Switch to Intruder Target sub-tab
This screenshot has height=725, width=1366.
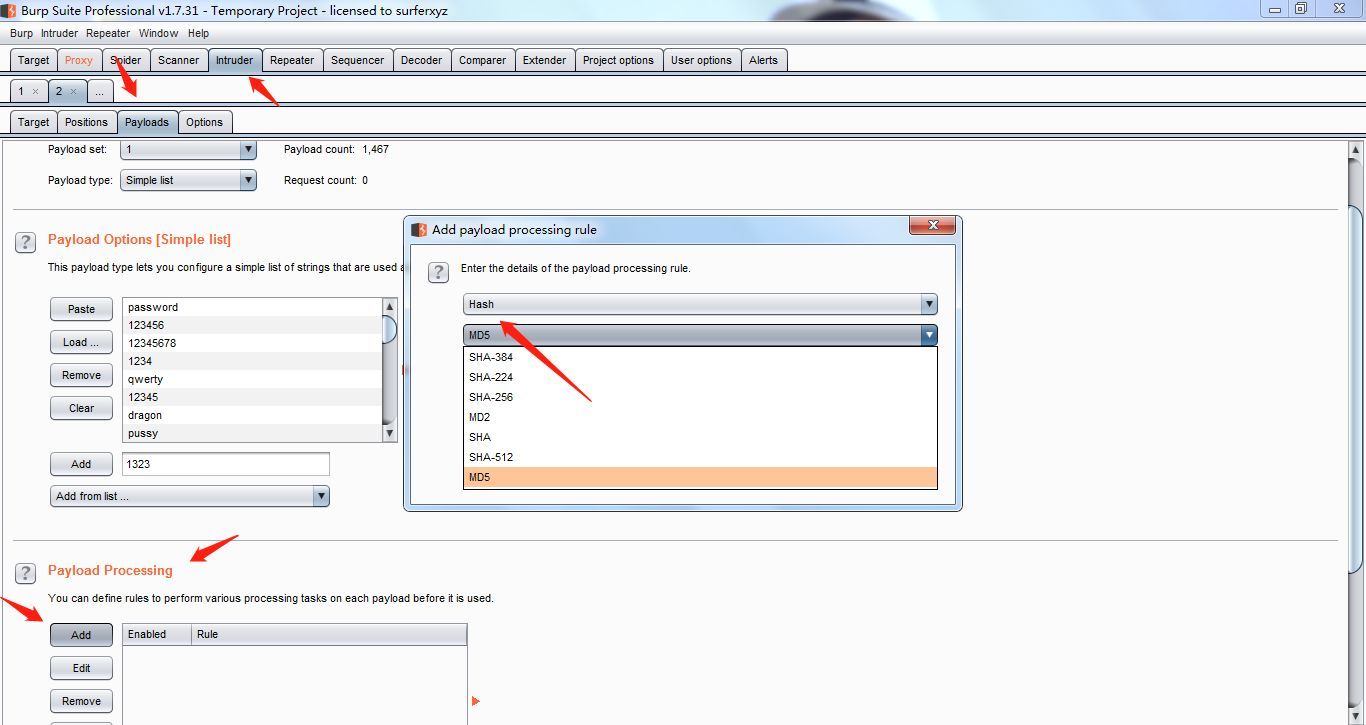point(33,122)
